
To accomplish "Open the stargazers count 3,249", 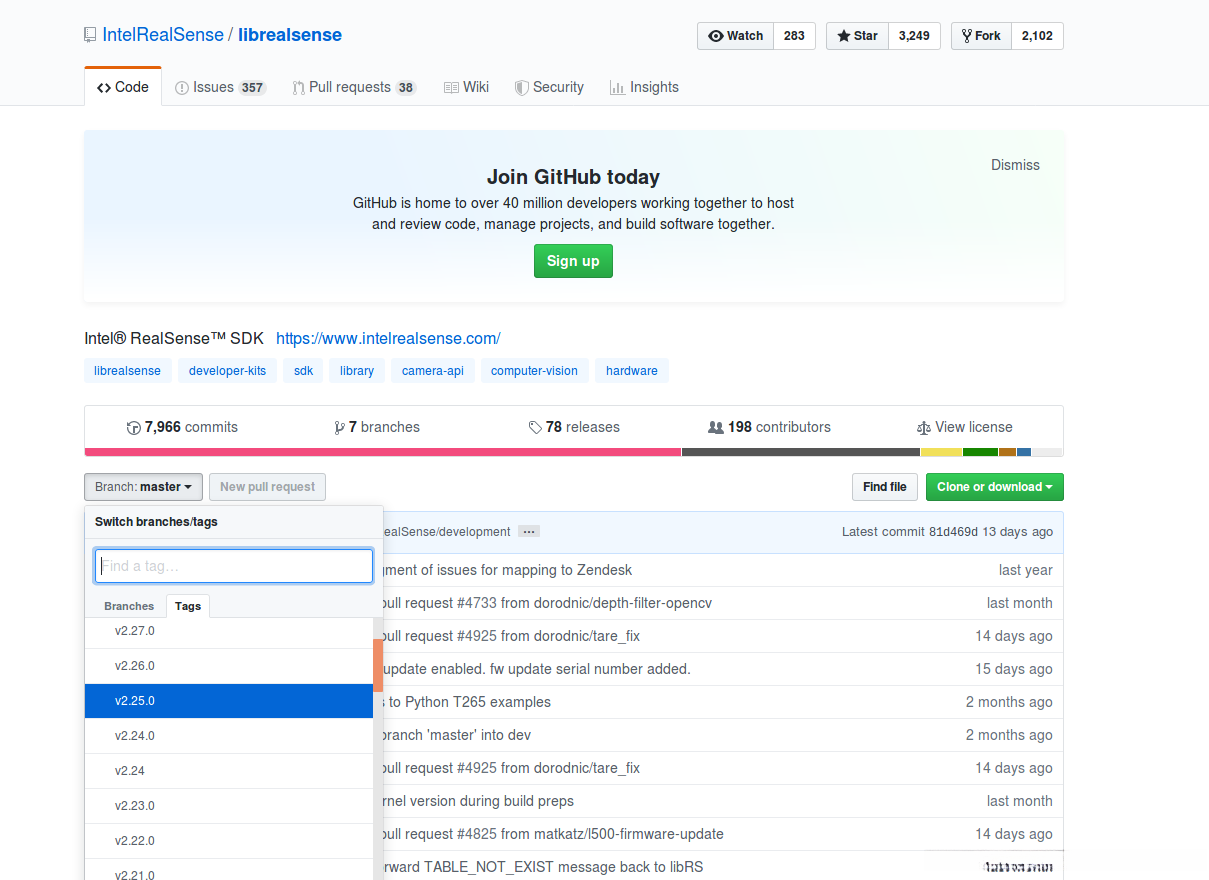I will coord(914,36).
